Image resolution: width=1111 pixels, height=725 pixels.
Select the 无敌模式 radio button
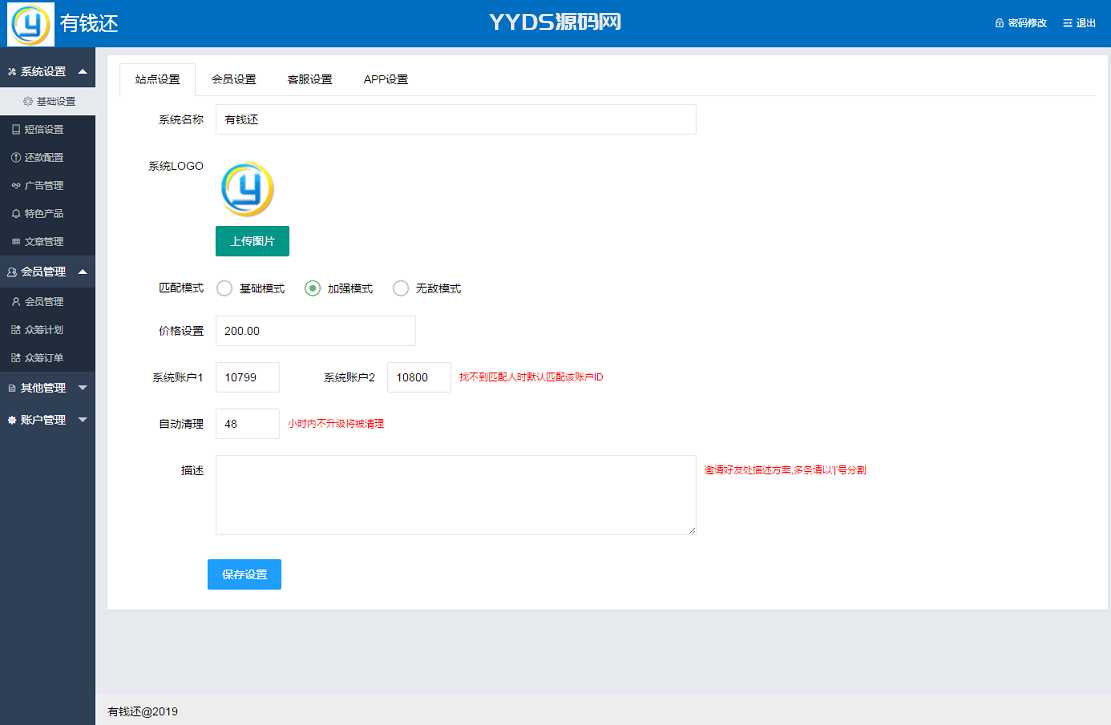pyautogui.click(x=401, y=288)
